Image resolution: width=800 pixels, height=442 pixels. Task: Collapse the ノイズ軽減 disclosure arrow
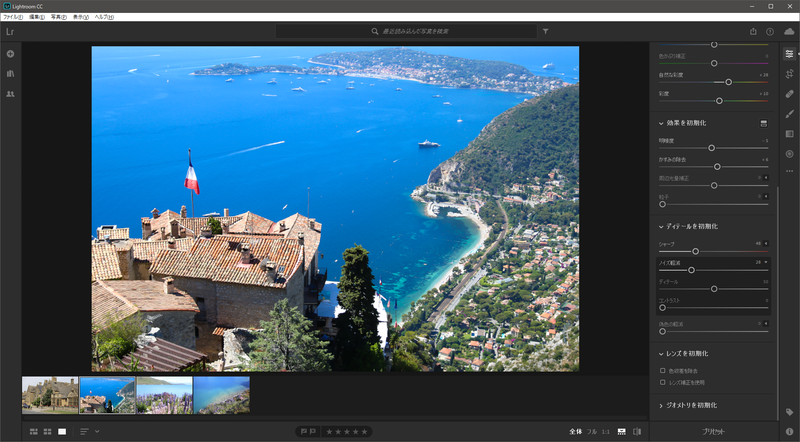click(766, 262)
